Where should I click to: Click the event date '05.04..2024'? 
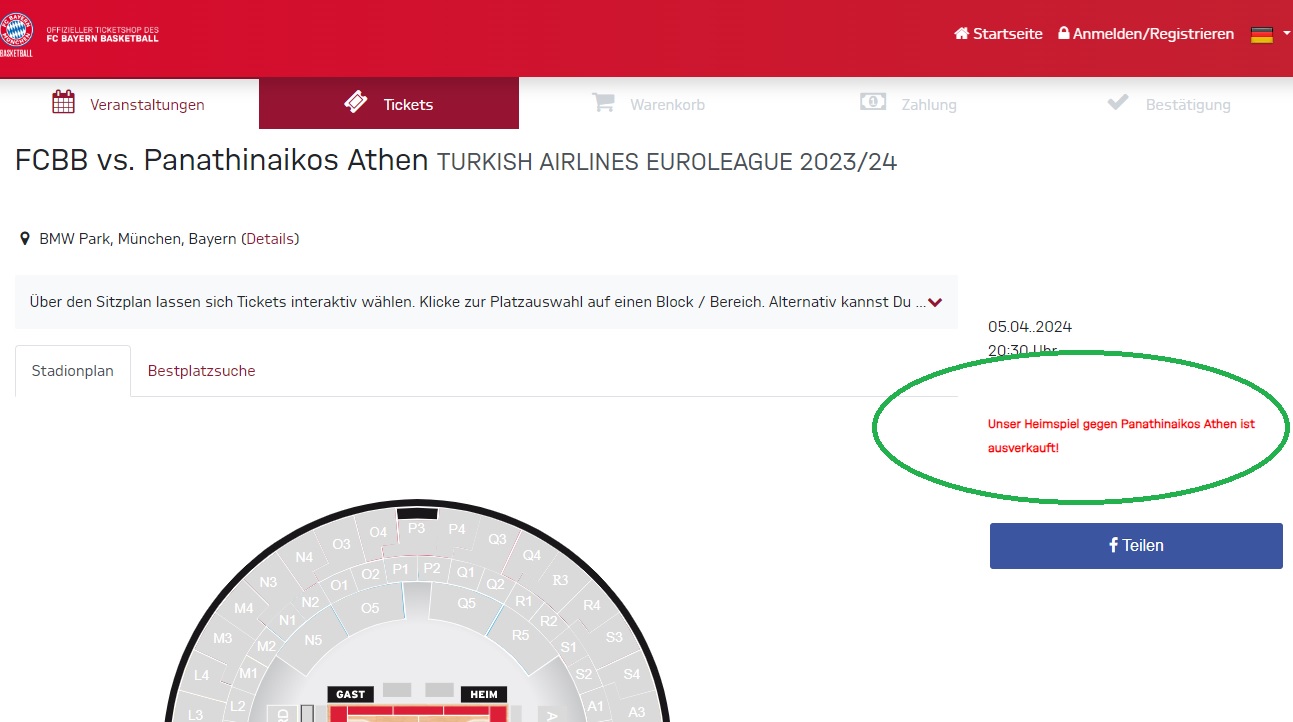tap(1030, 327)
